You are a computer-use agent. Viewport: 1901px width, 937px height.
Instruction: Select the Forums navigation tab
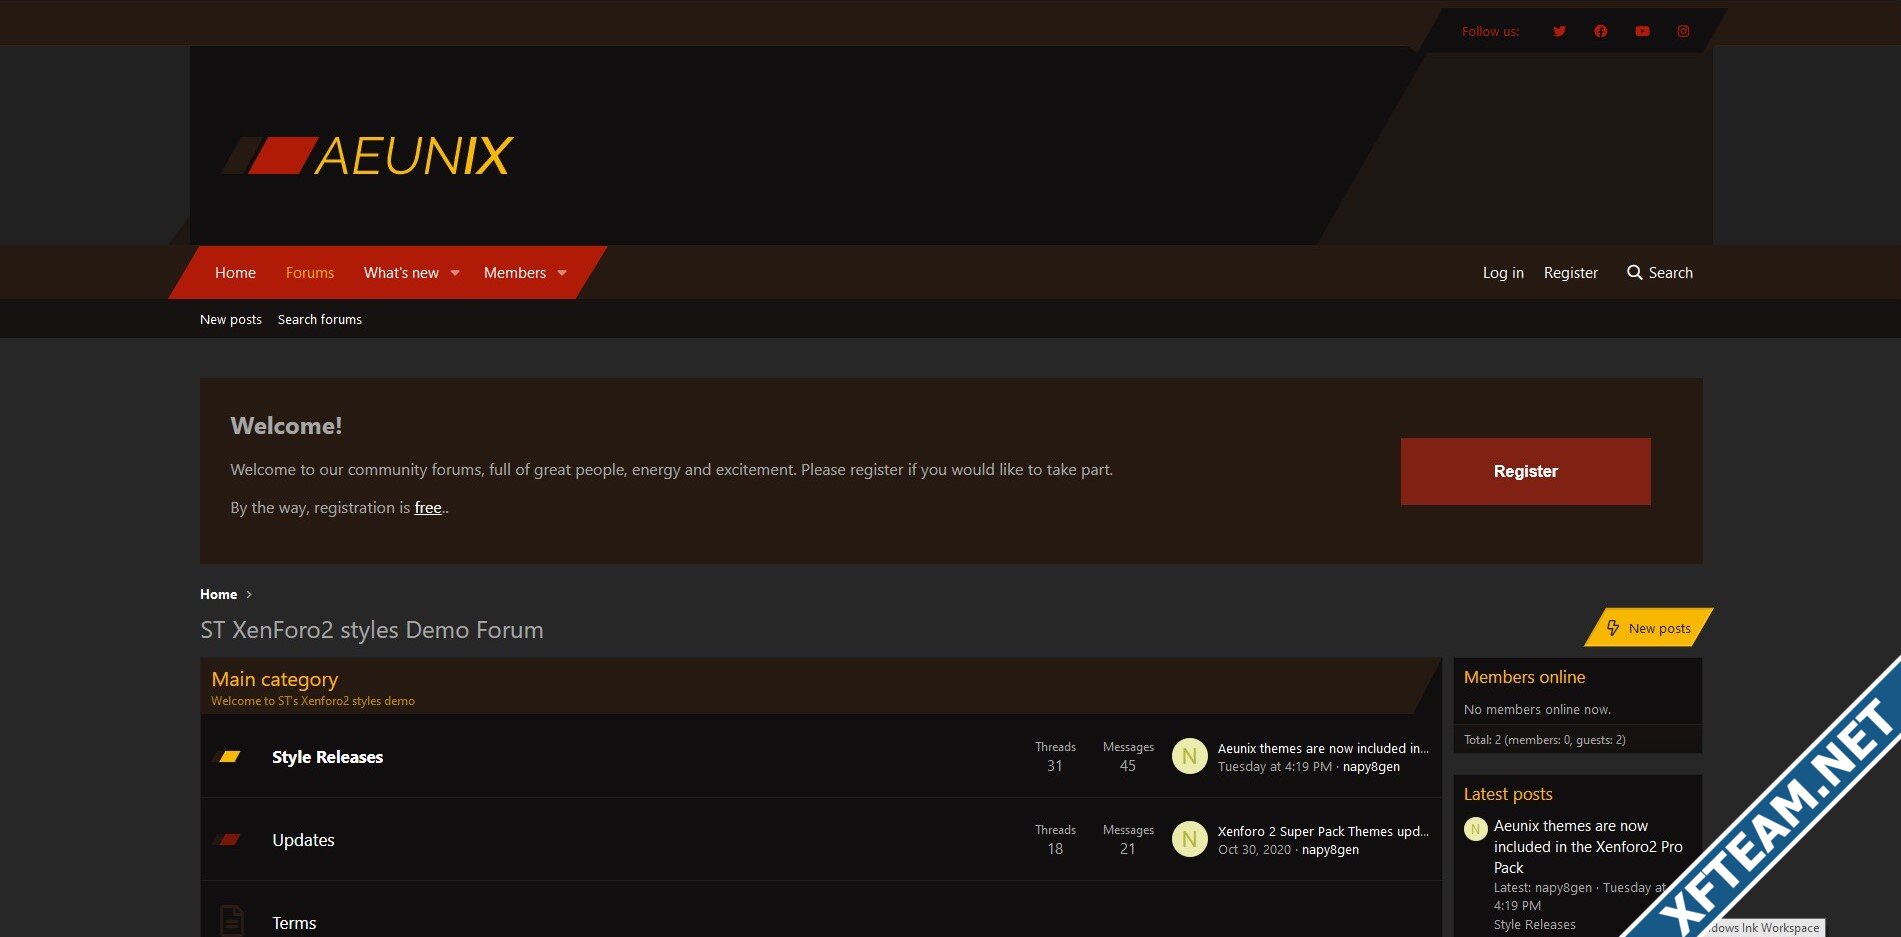tap(310, 273)
